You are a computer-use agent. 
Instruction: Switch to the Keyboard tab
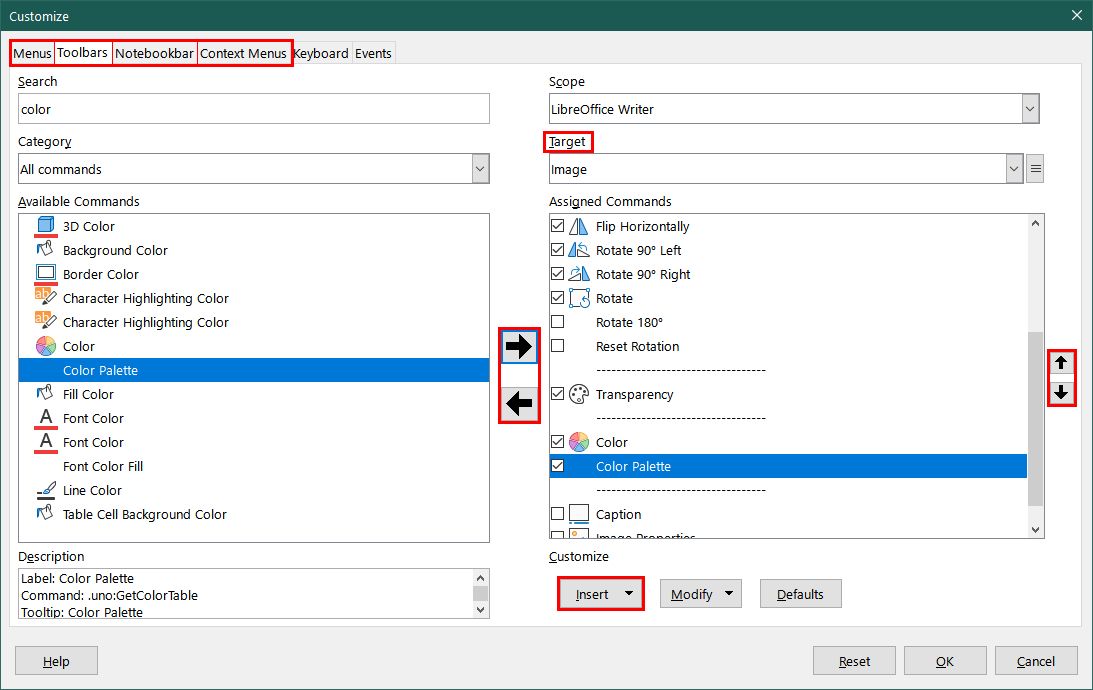(321, 54)
